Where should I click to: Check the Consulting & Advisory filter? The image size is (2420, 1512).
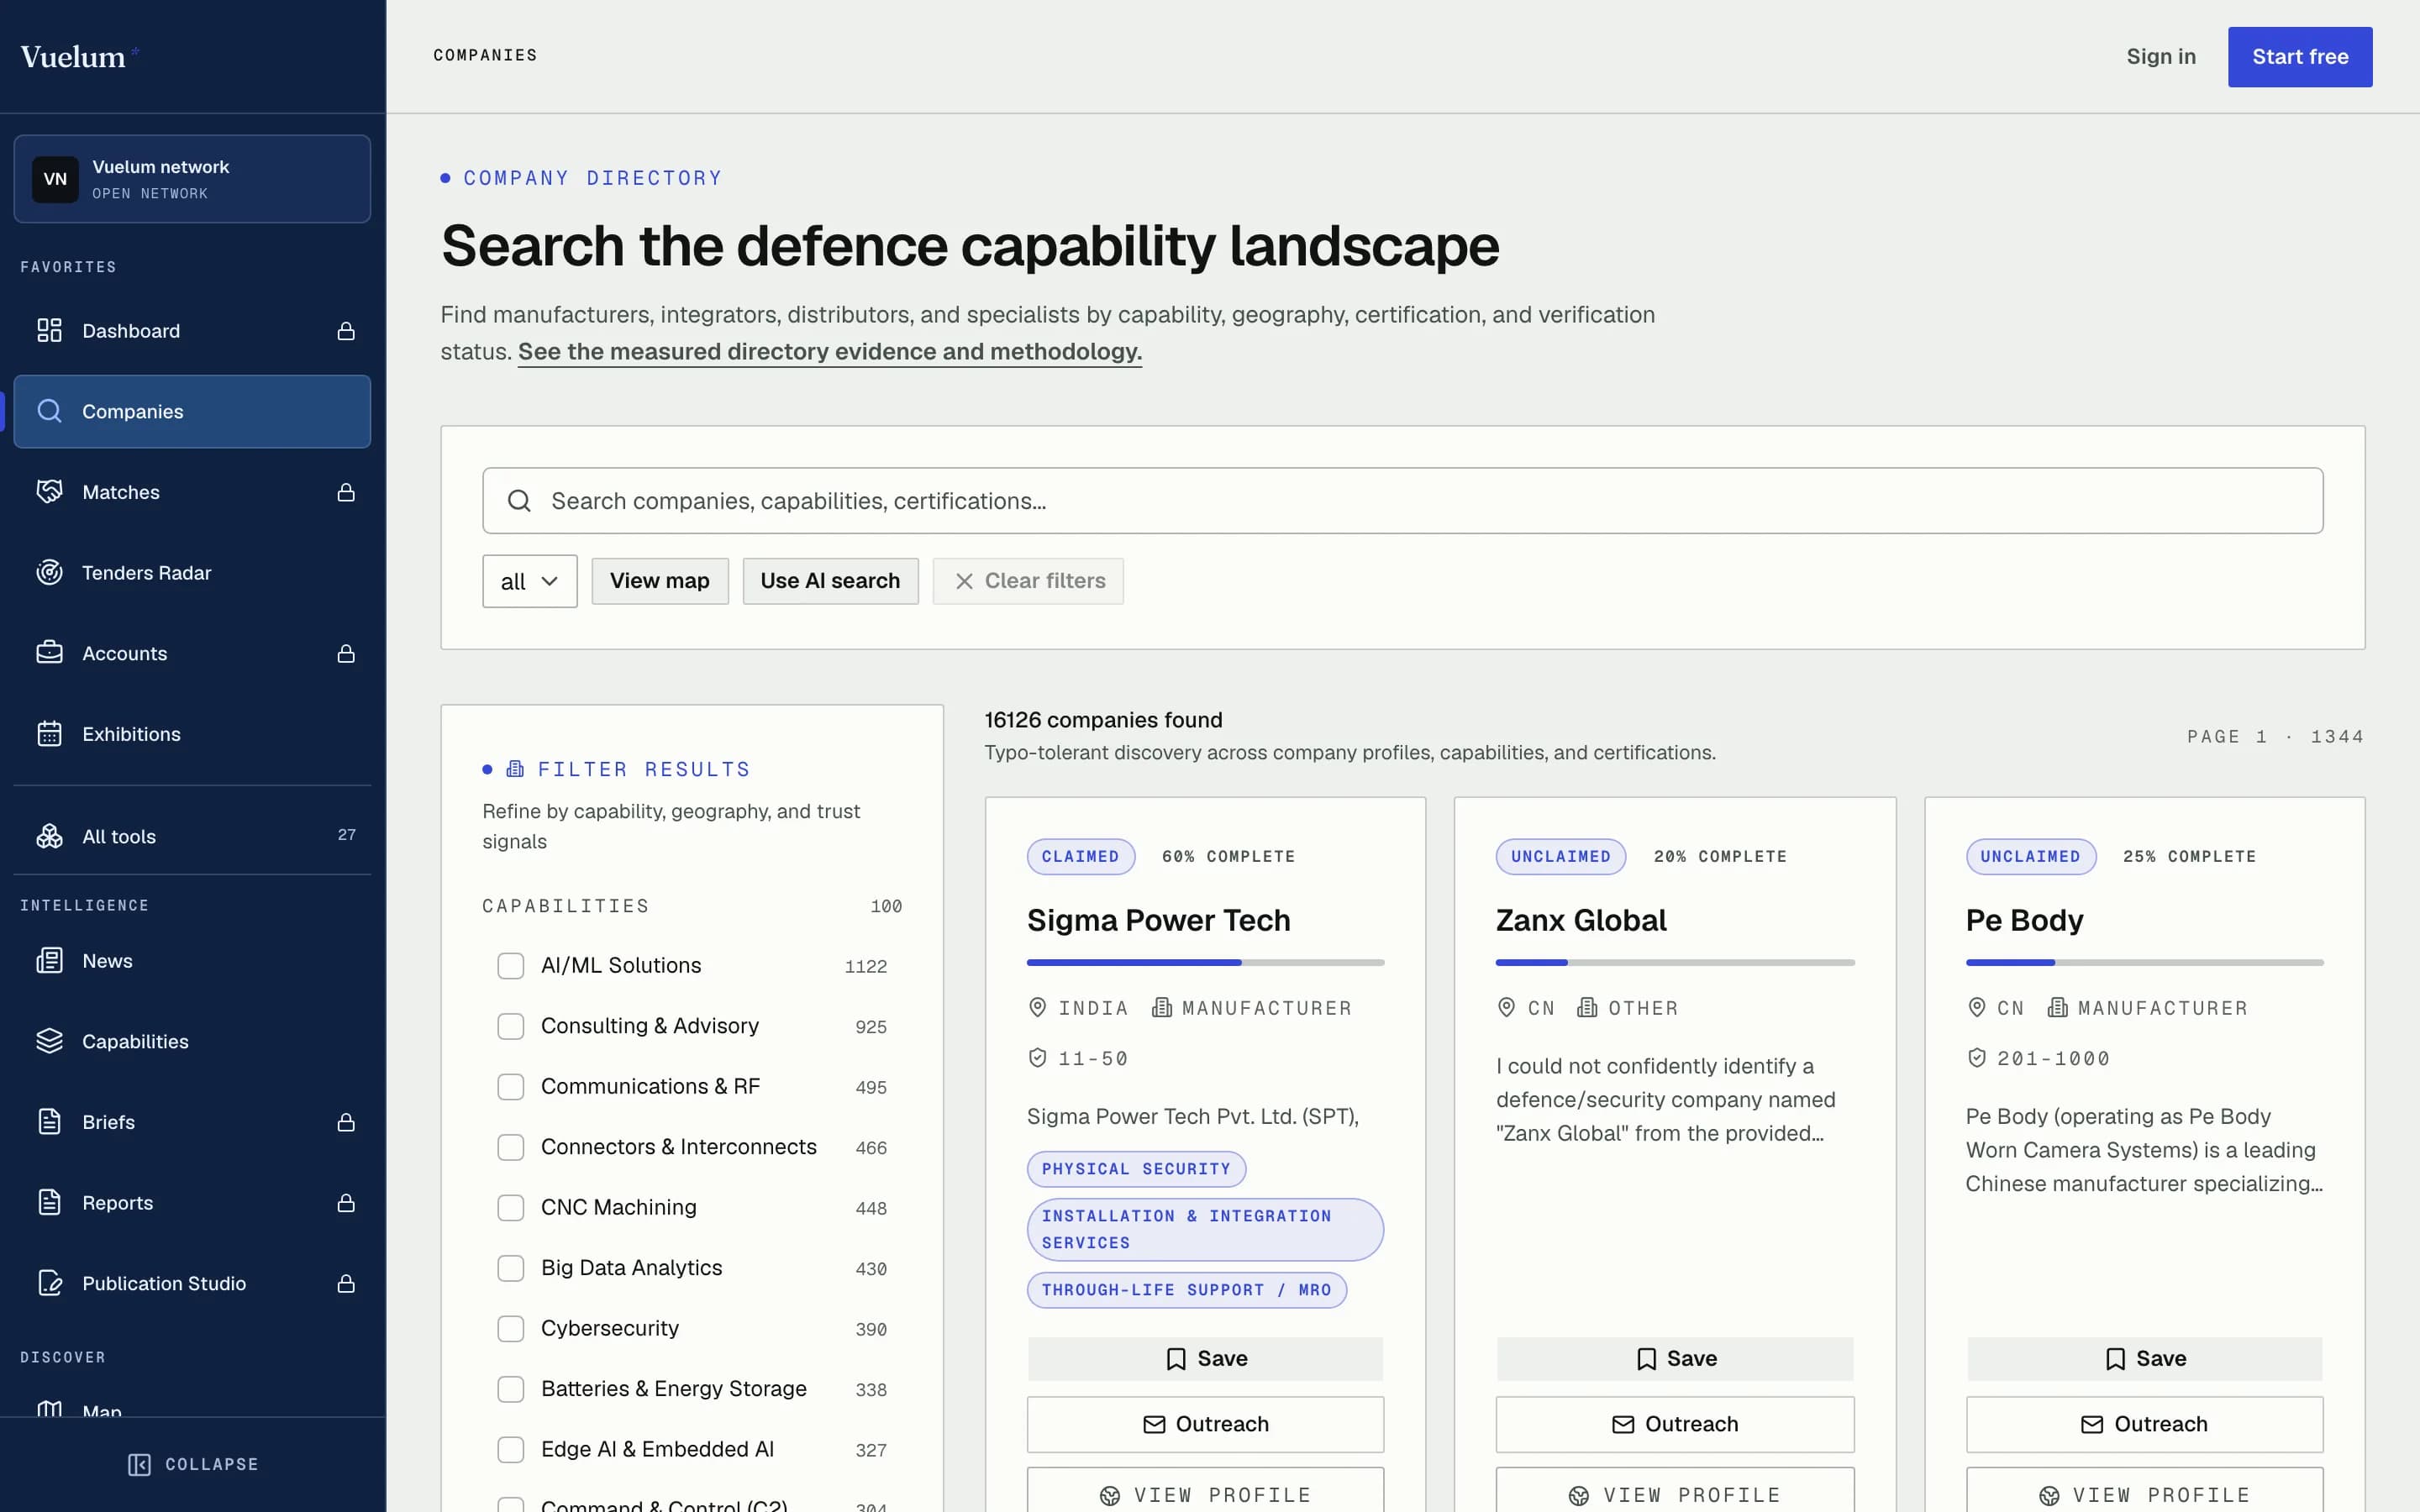510,1026
